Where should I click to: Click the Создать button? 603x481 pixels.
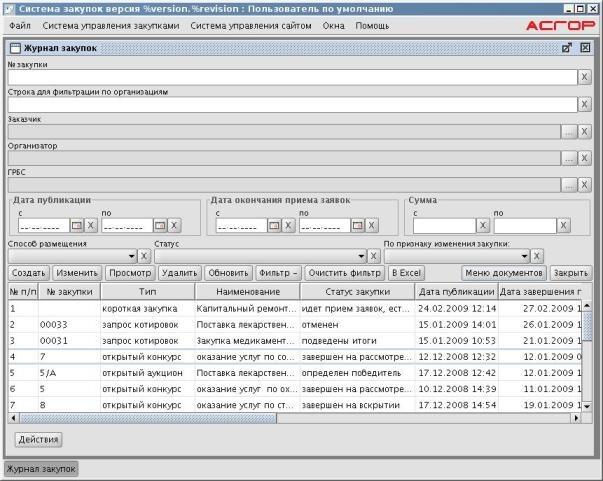[x=29, y=272]
